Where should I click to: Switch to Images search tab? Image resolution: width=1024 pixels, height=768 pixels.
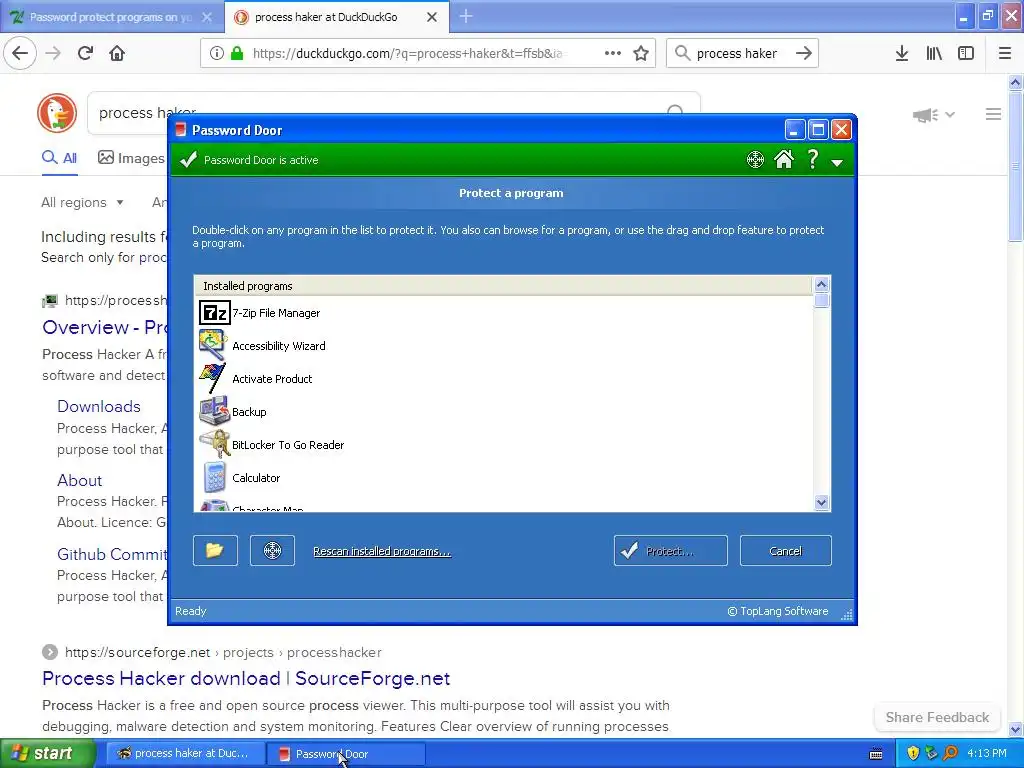click(x=131, y=158)
